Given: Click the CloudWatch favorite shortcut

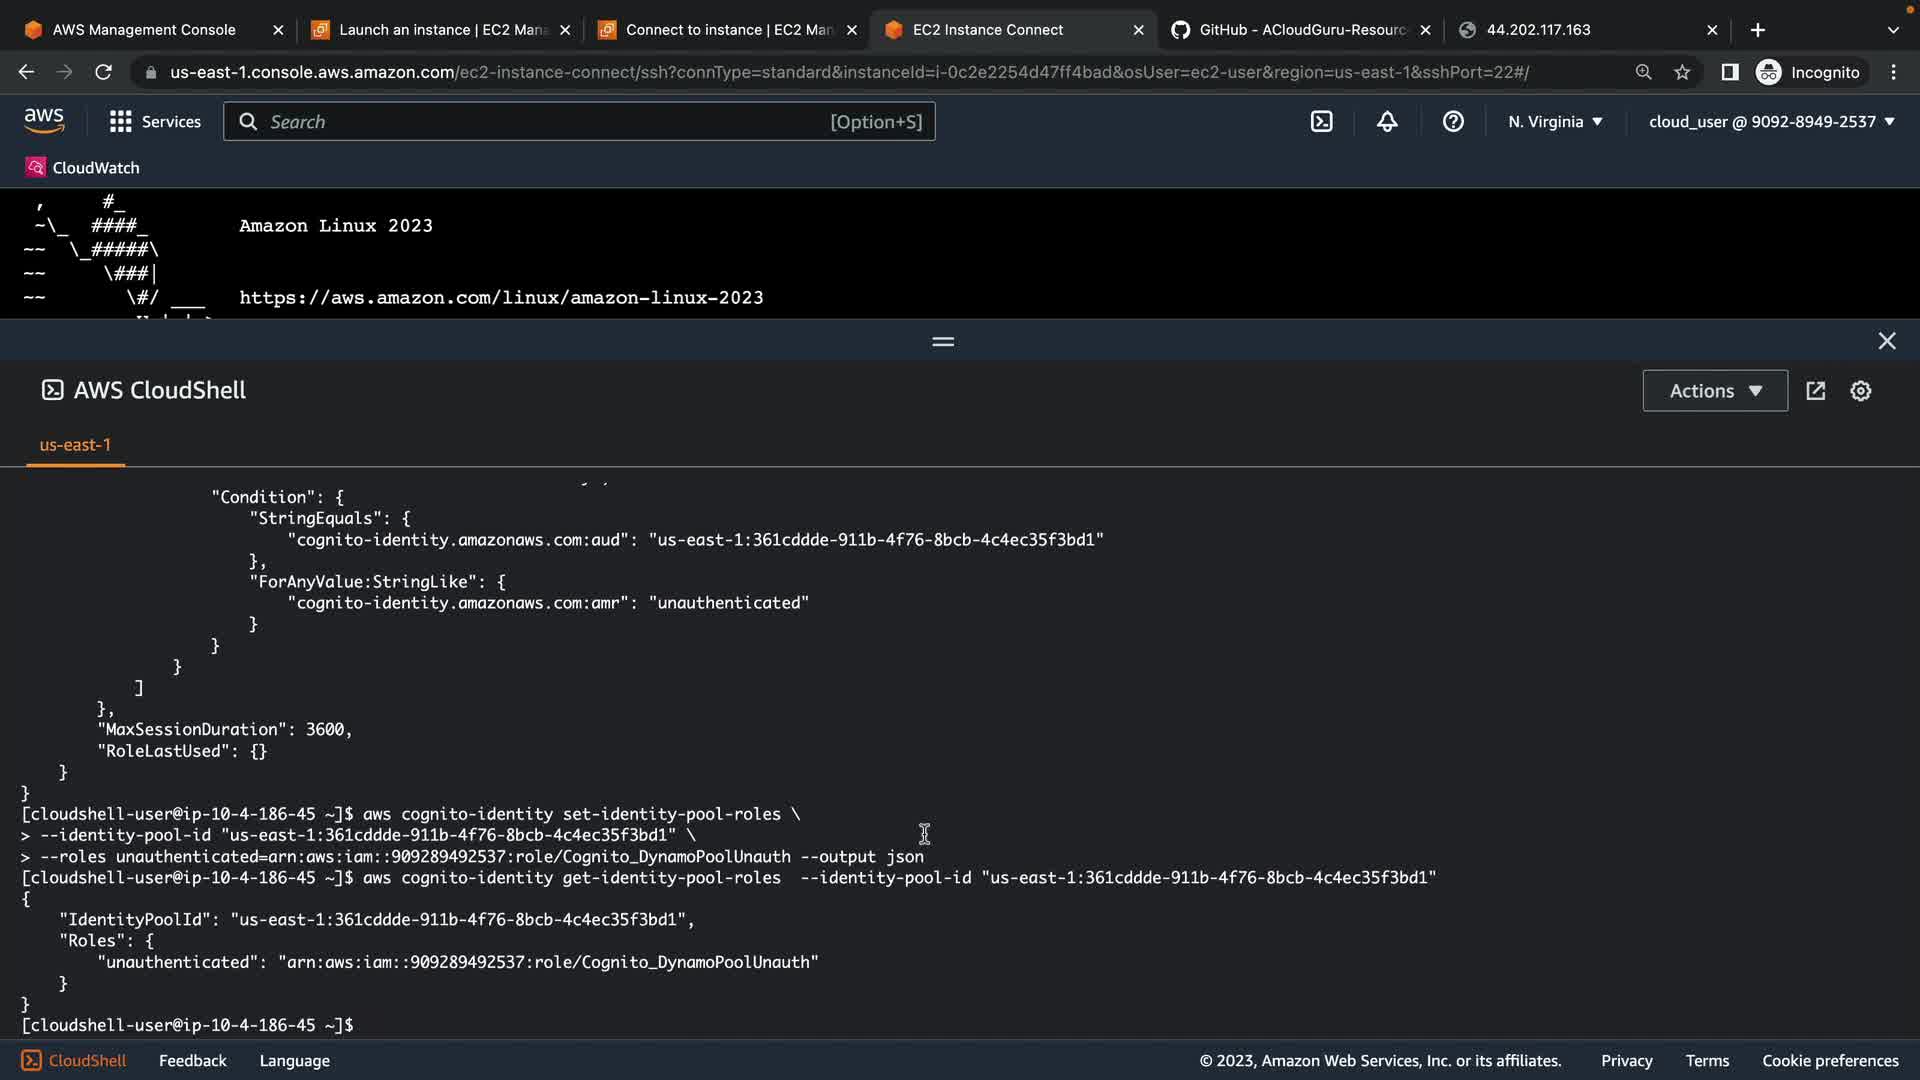Looking at the screenshot, I should pyautogui.click(x=82, y=168).
